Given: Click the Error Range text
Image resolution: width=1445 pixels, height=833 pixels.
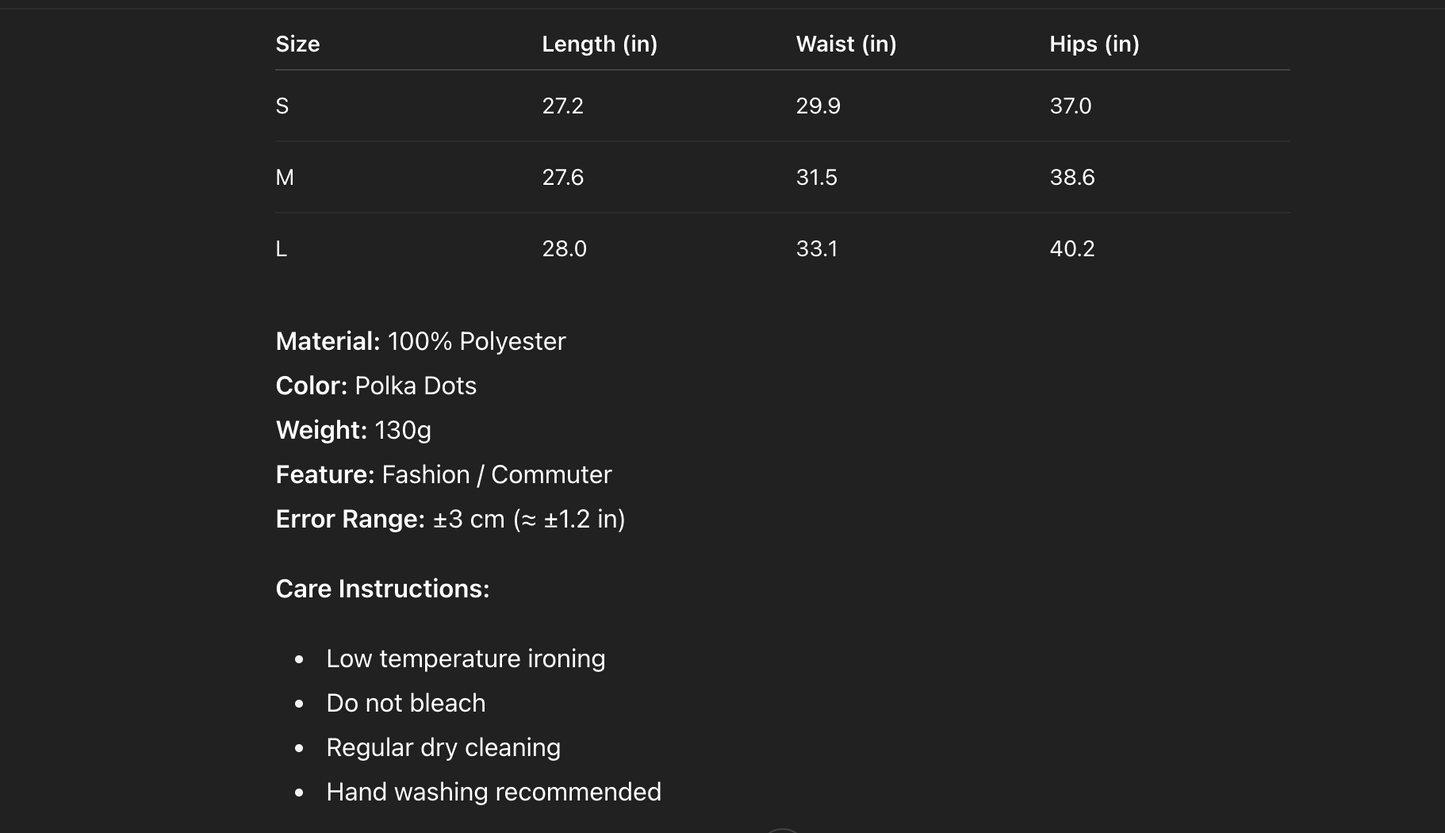Looking at the screenshot, I should coord(450,519).
